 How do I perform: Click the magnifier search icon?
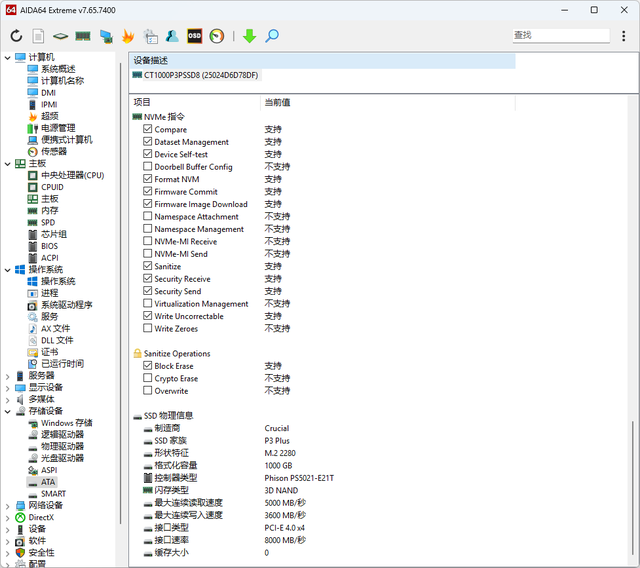[x=272, y=36]
